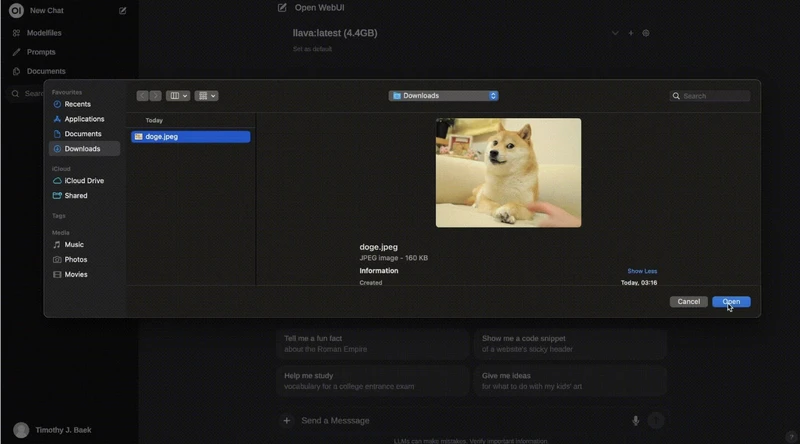The image size is (800, 444).
Task: Open Photos media in the sidebar
Action: coord(76,259)
